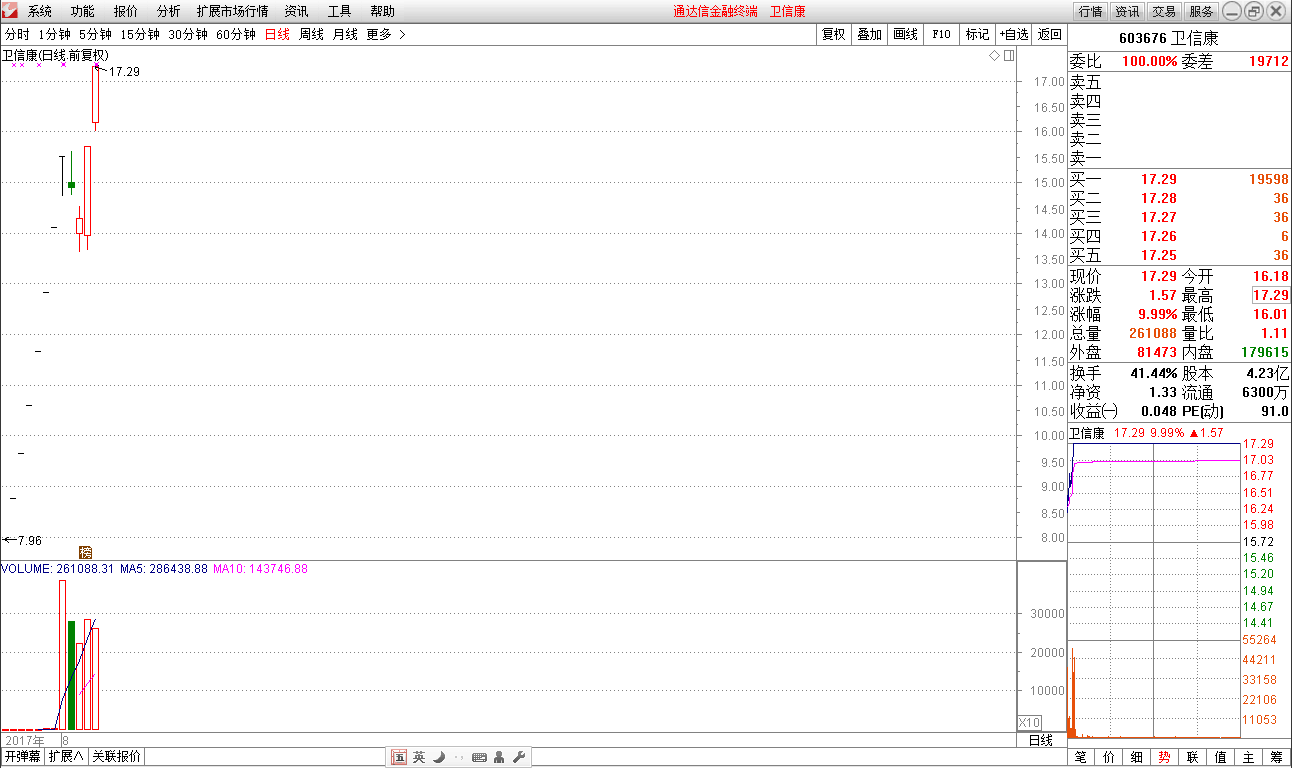Click the tallest red candlestick near 17.29
The width and height of the screenshot is (1292, 768).
[x=96, y=95]
